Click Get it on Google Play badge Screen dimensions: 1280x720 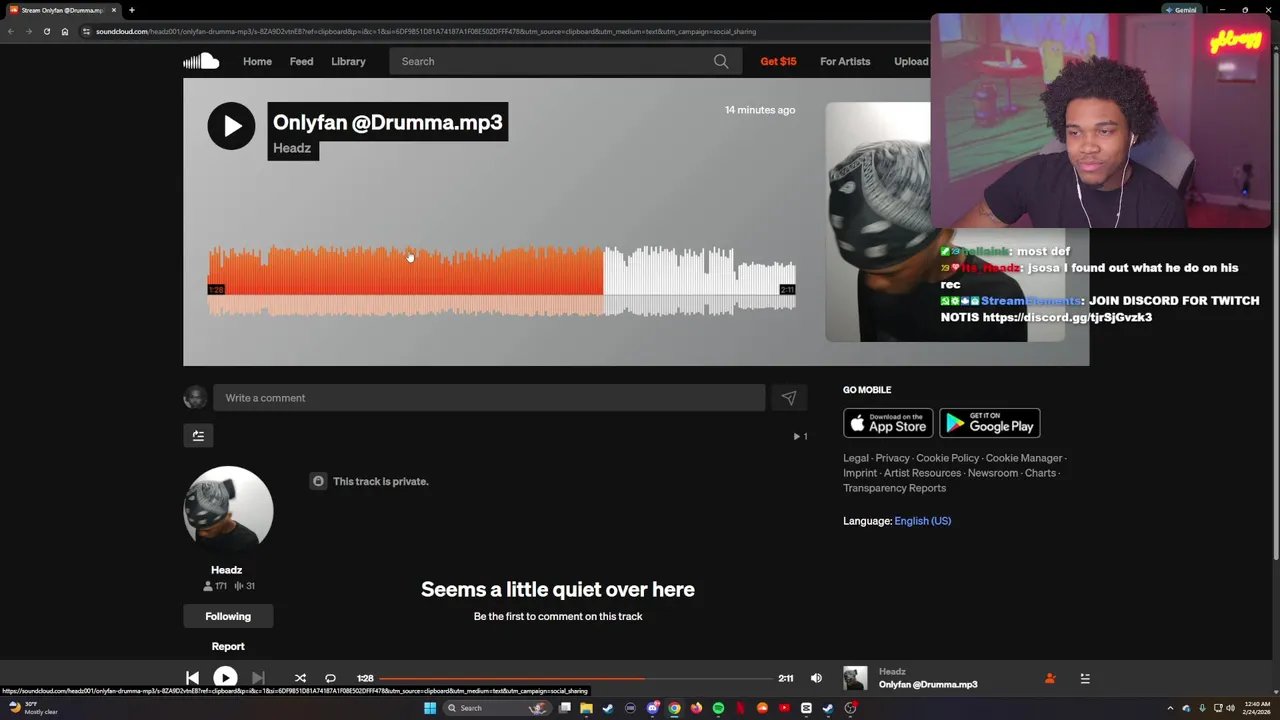990,423
